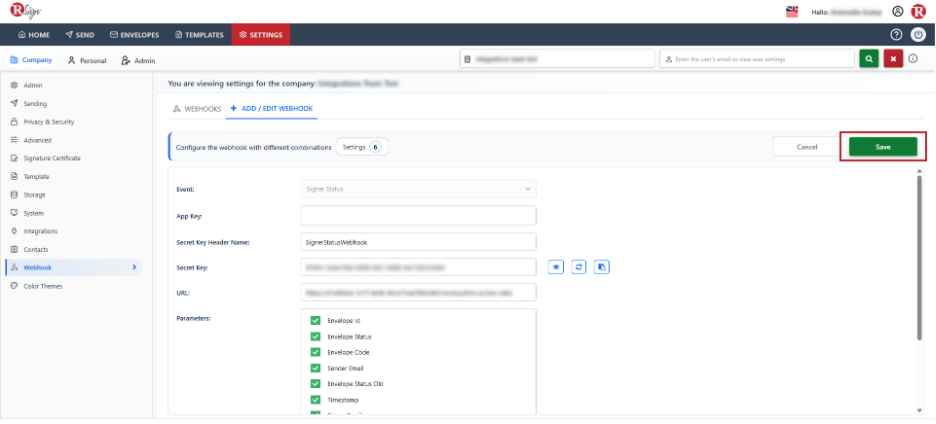Screen dimensions: 936x424
Task: Click the scrollbar down arrow
Action: 920,410
